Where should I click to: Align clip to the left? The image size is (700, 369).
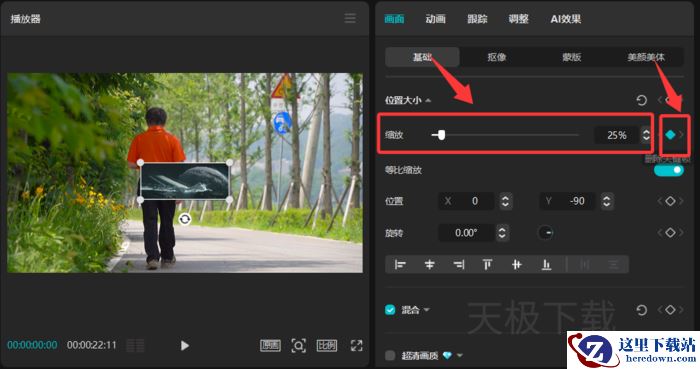pyautogui.click(x=400, y=265)
